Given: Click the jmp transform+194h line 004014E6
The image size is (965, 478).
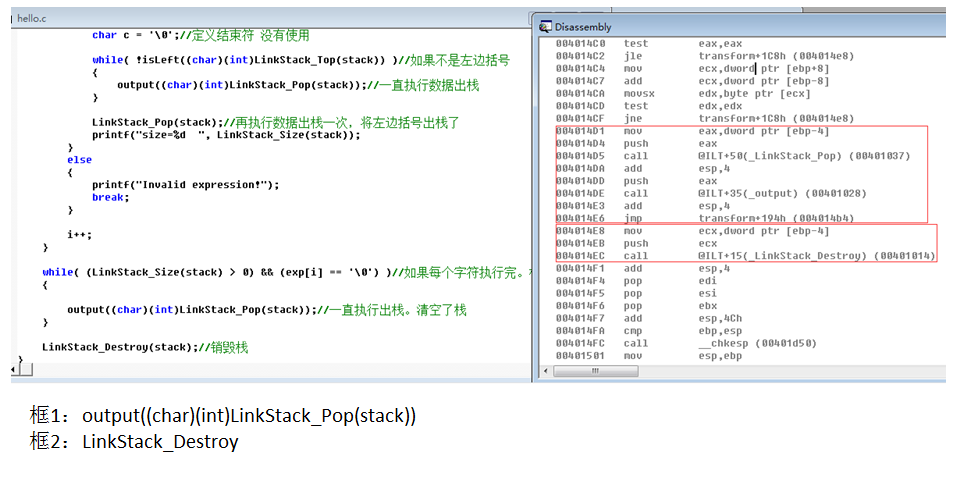Looking at the screenshot, I should [x=705, y=218].
